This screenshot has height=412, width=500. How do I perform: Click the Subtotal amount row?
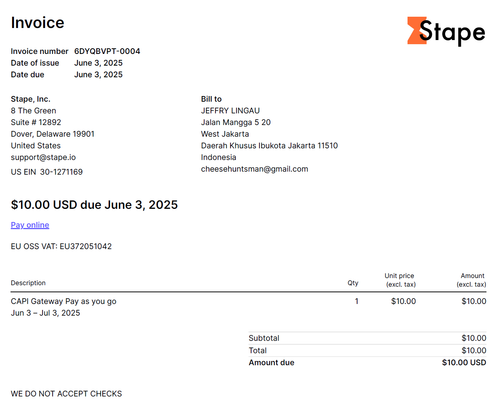click(x=367, y=338)
